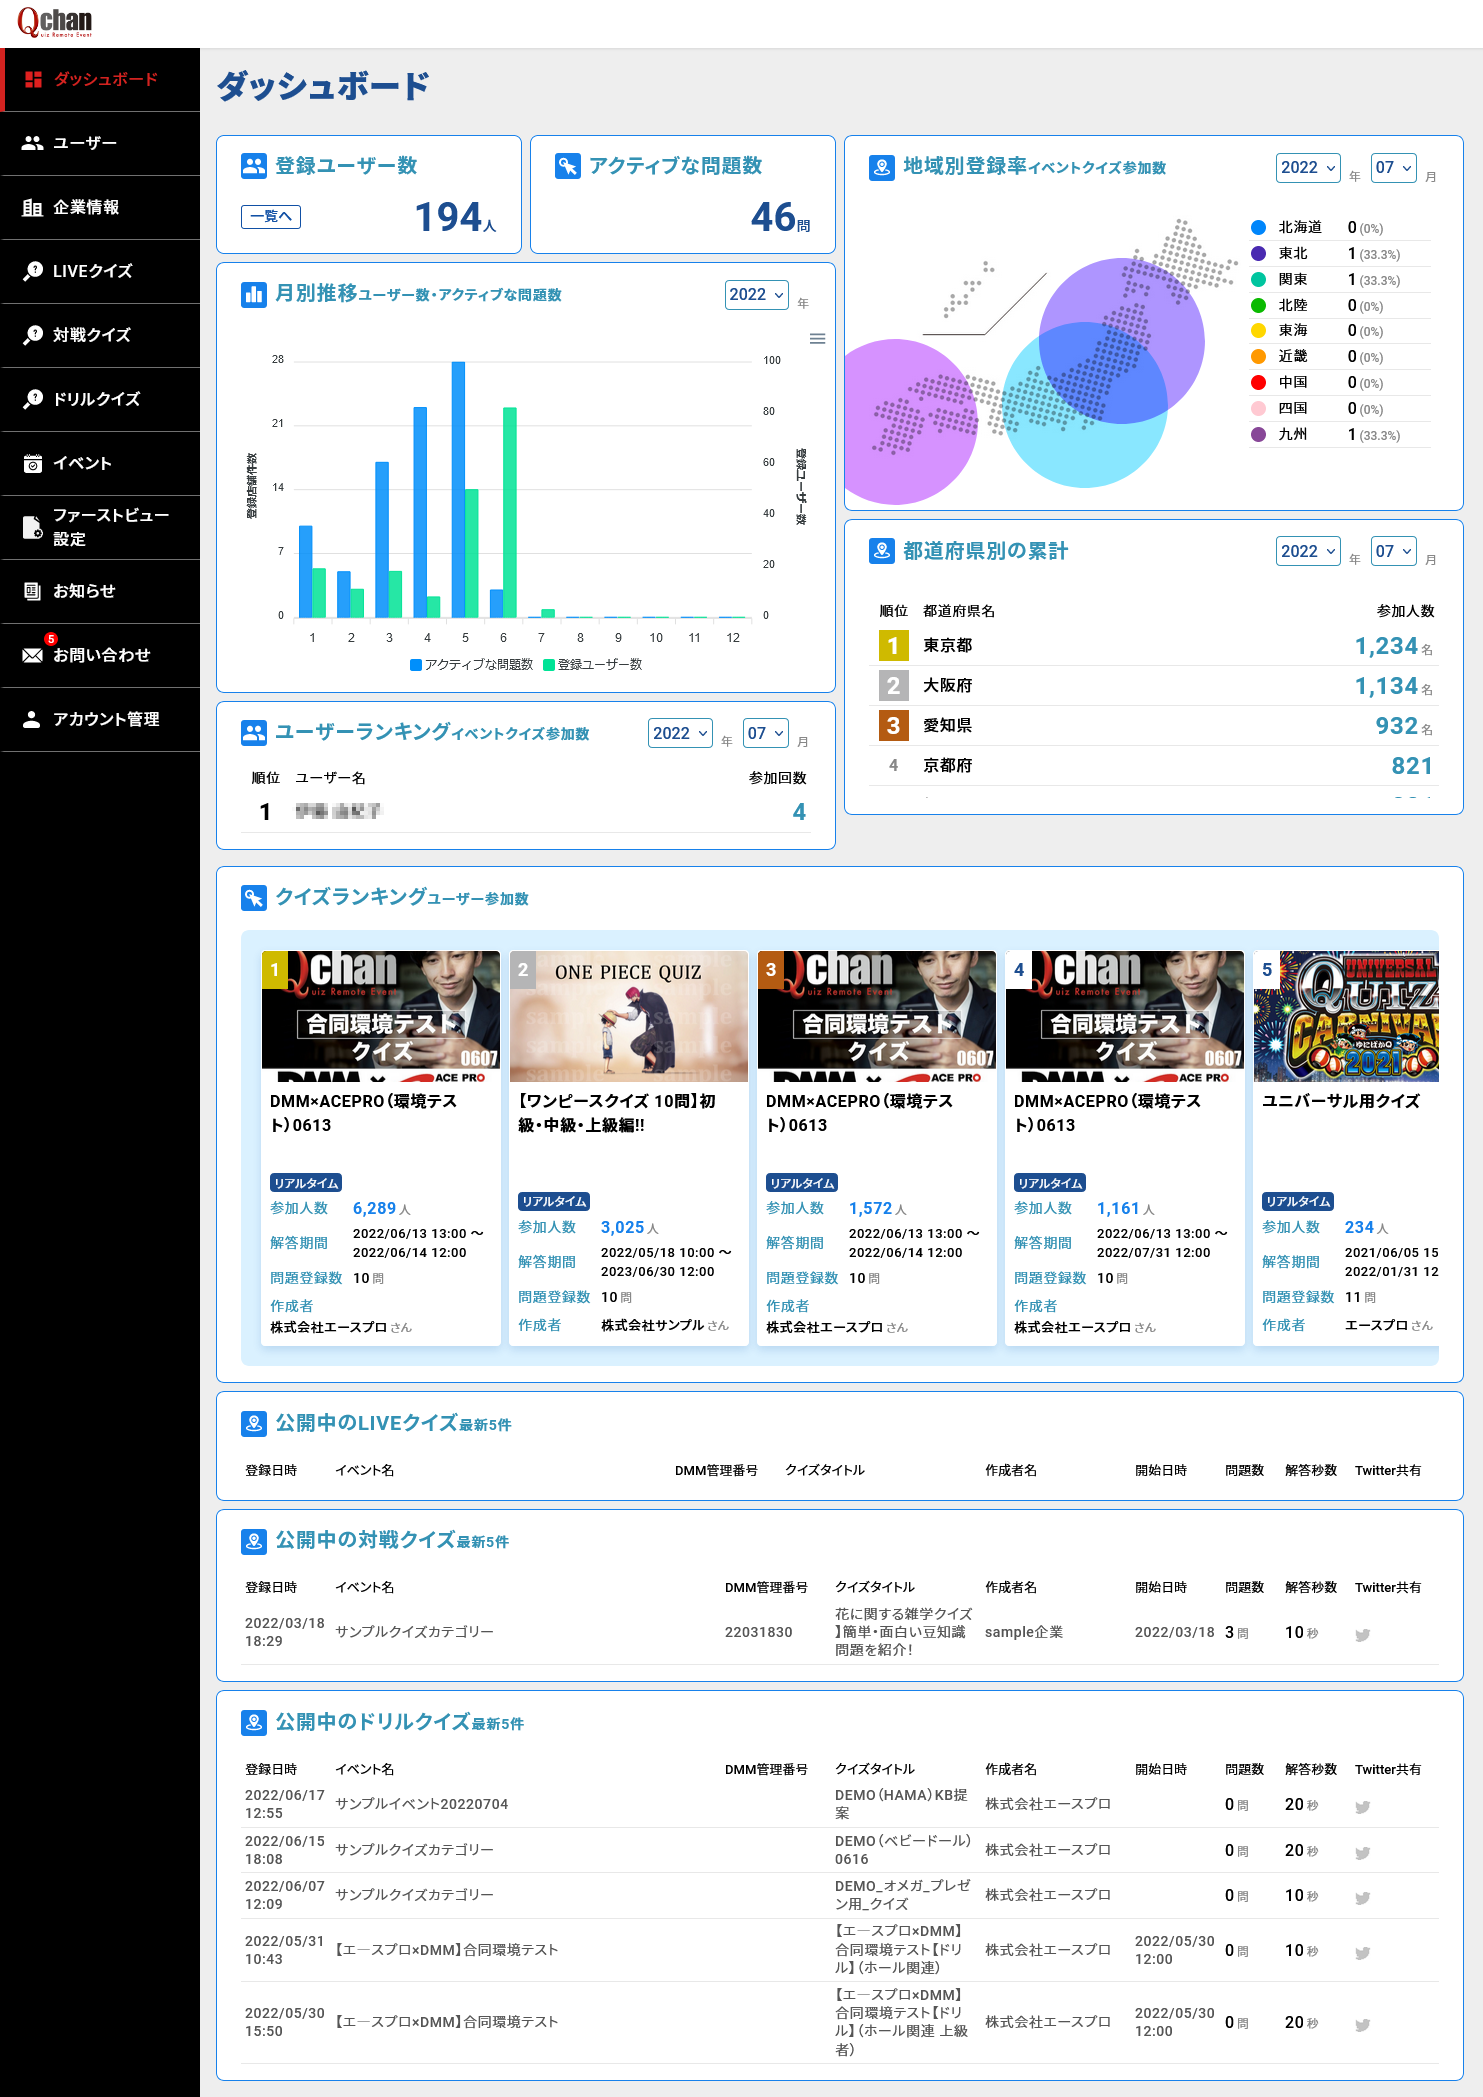The height and width of the screenshot is (2097, 1483).
Task: Click the 九州 purple legend color dot
Action: (1259, 435)
